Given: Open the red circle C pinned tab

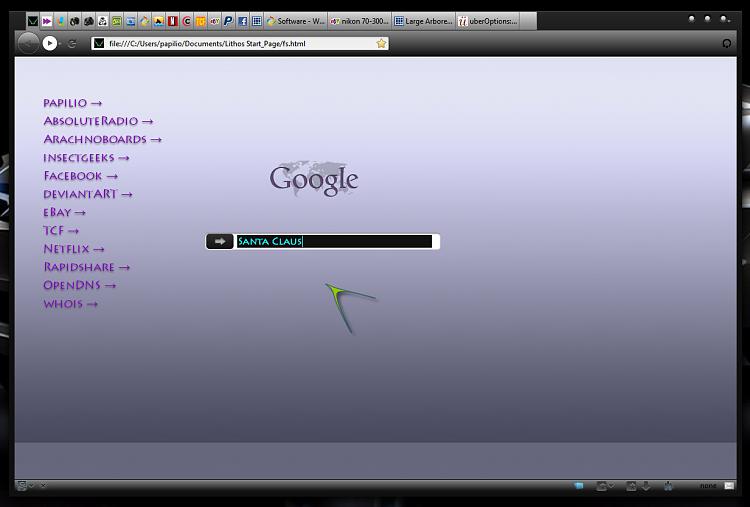Looking at the screenshot, I should (x=187, y=21).
